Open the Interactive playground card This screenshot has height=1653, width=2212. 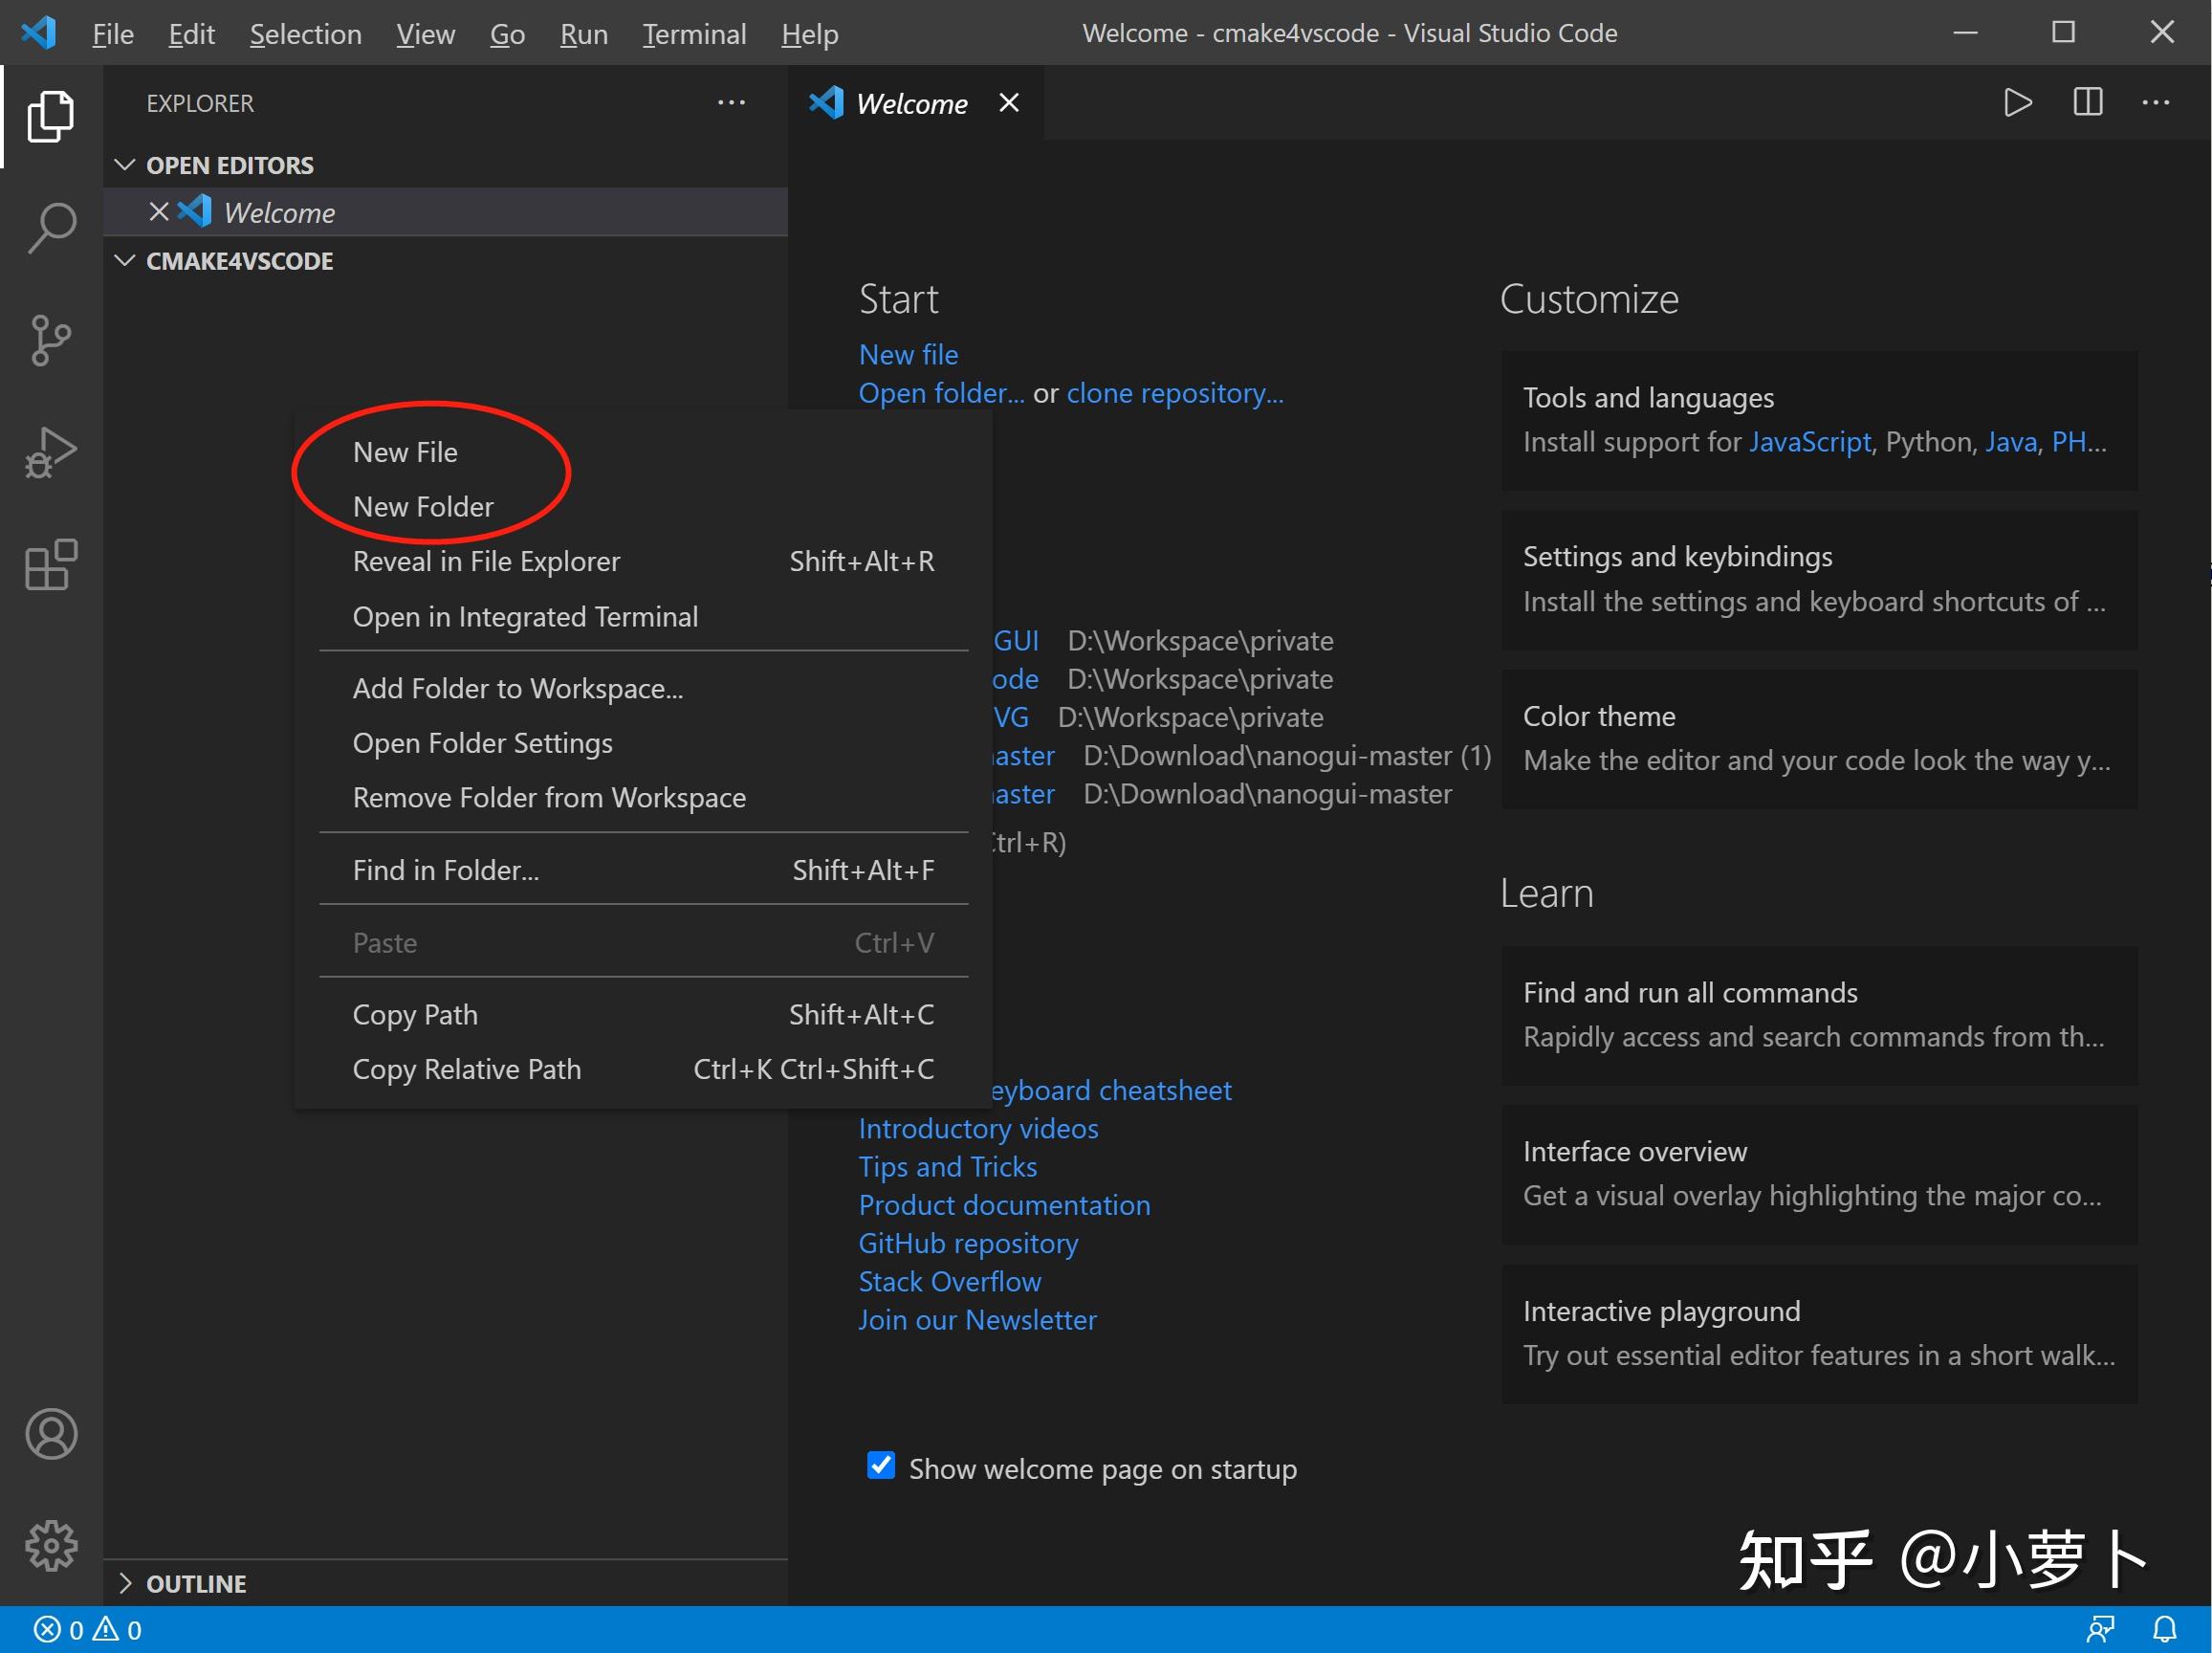(x=1819, y=1334)
